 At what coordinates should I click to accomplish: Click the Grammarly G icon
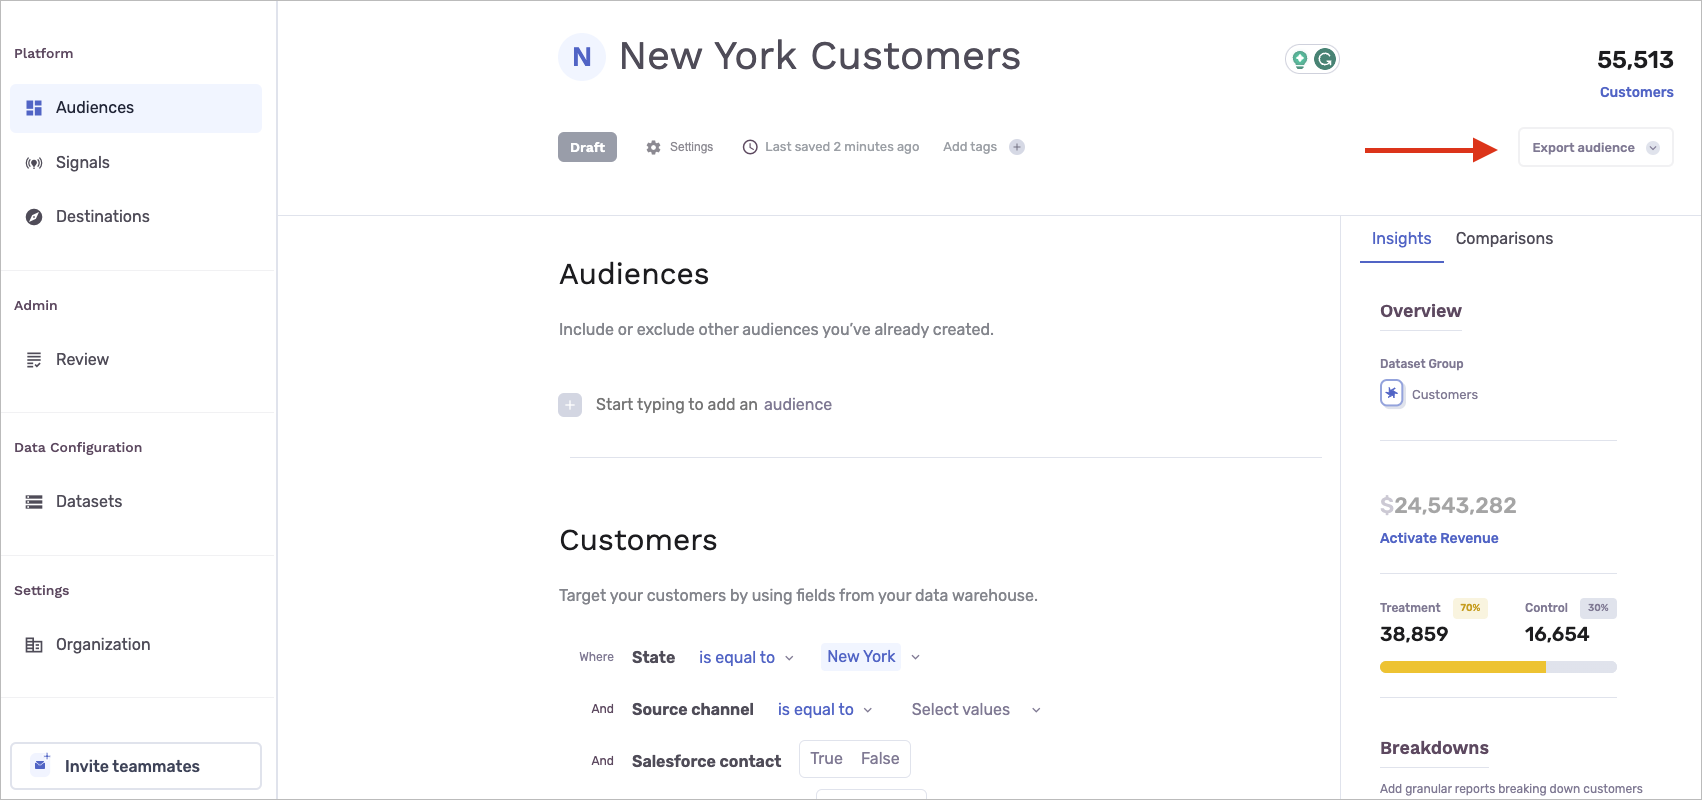[x=1325, y=59]
